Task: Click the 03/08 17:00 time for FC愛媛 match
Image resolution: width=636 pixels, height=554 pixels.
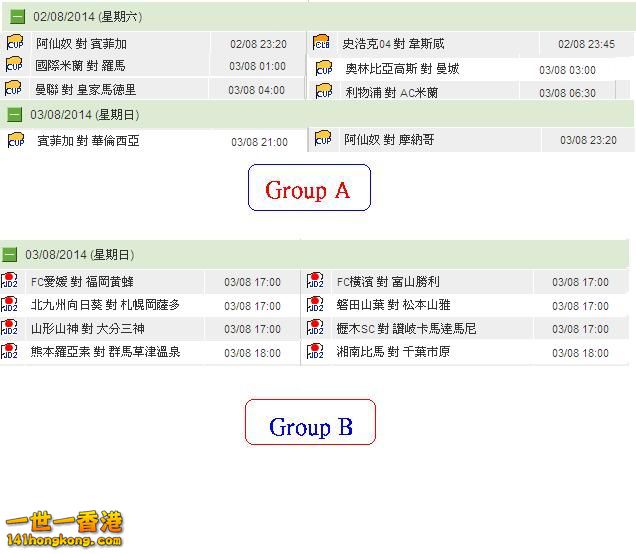Action: pos(252,282)
